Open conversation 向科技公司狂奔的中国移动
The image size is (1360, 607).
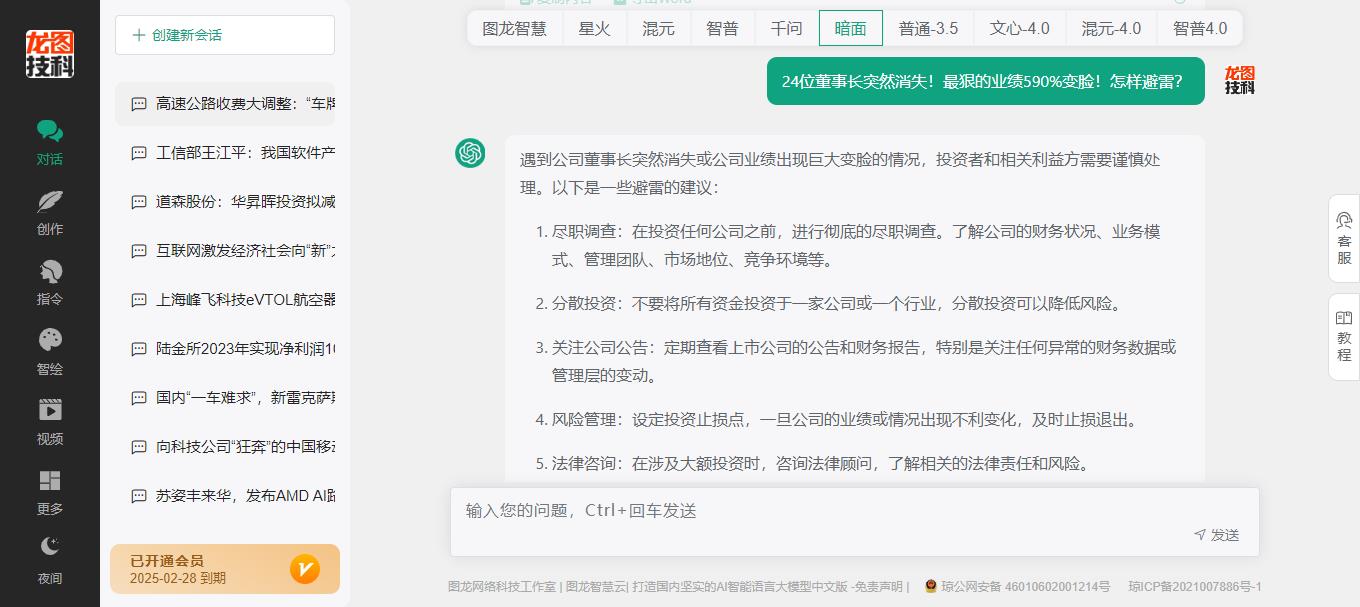coord(225,447)
